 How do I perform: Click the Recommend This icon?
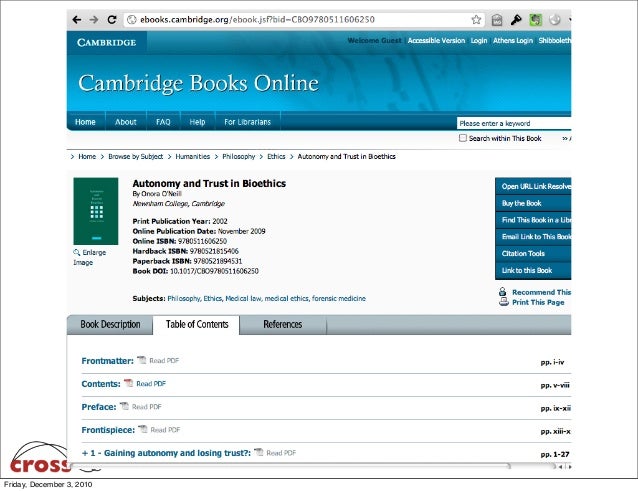point(503,292)
